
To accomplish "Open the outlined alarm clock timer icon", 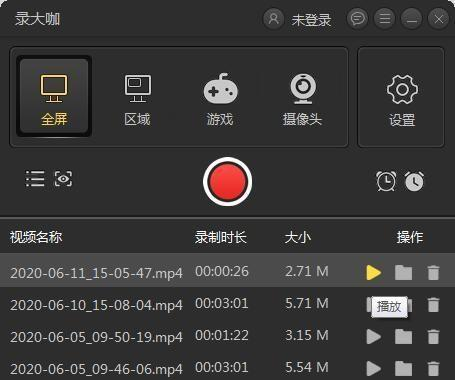I will click(x=386, y=181).
